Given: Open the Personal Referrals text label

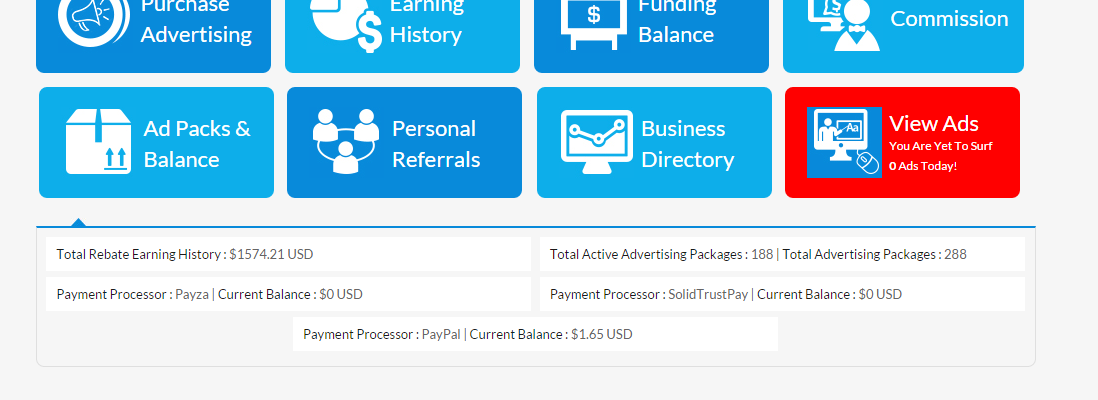Looking at the screenshot, I should click(436, 144).
